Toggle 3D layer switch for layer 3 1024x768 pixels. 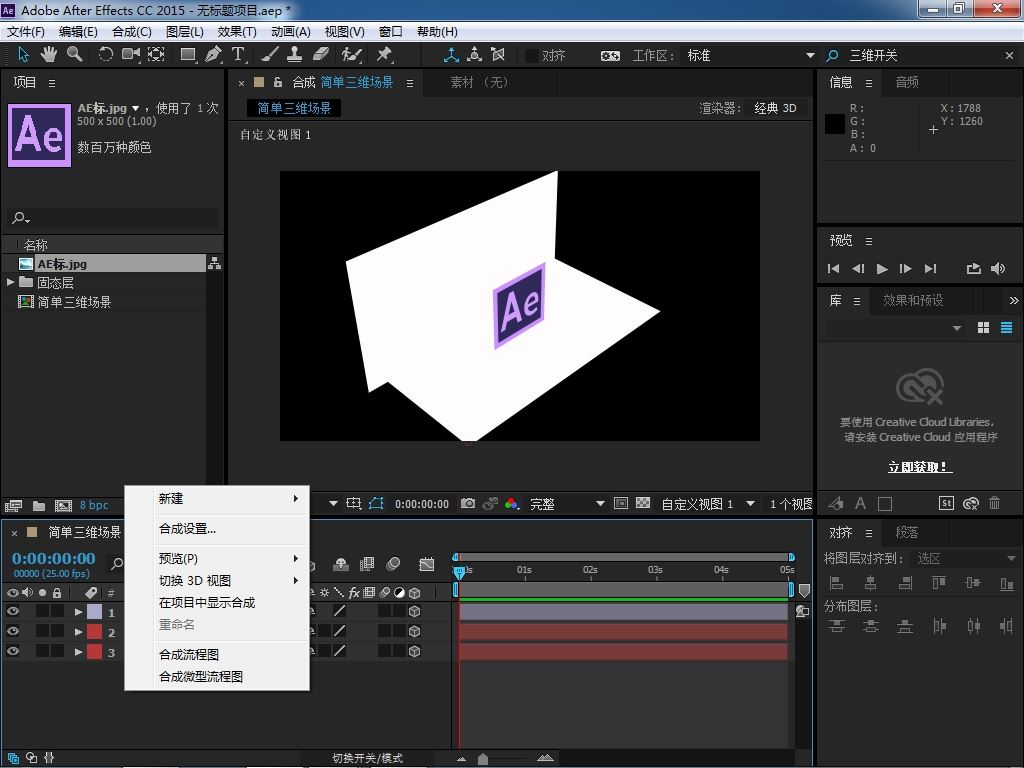[x=414, y=651]
